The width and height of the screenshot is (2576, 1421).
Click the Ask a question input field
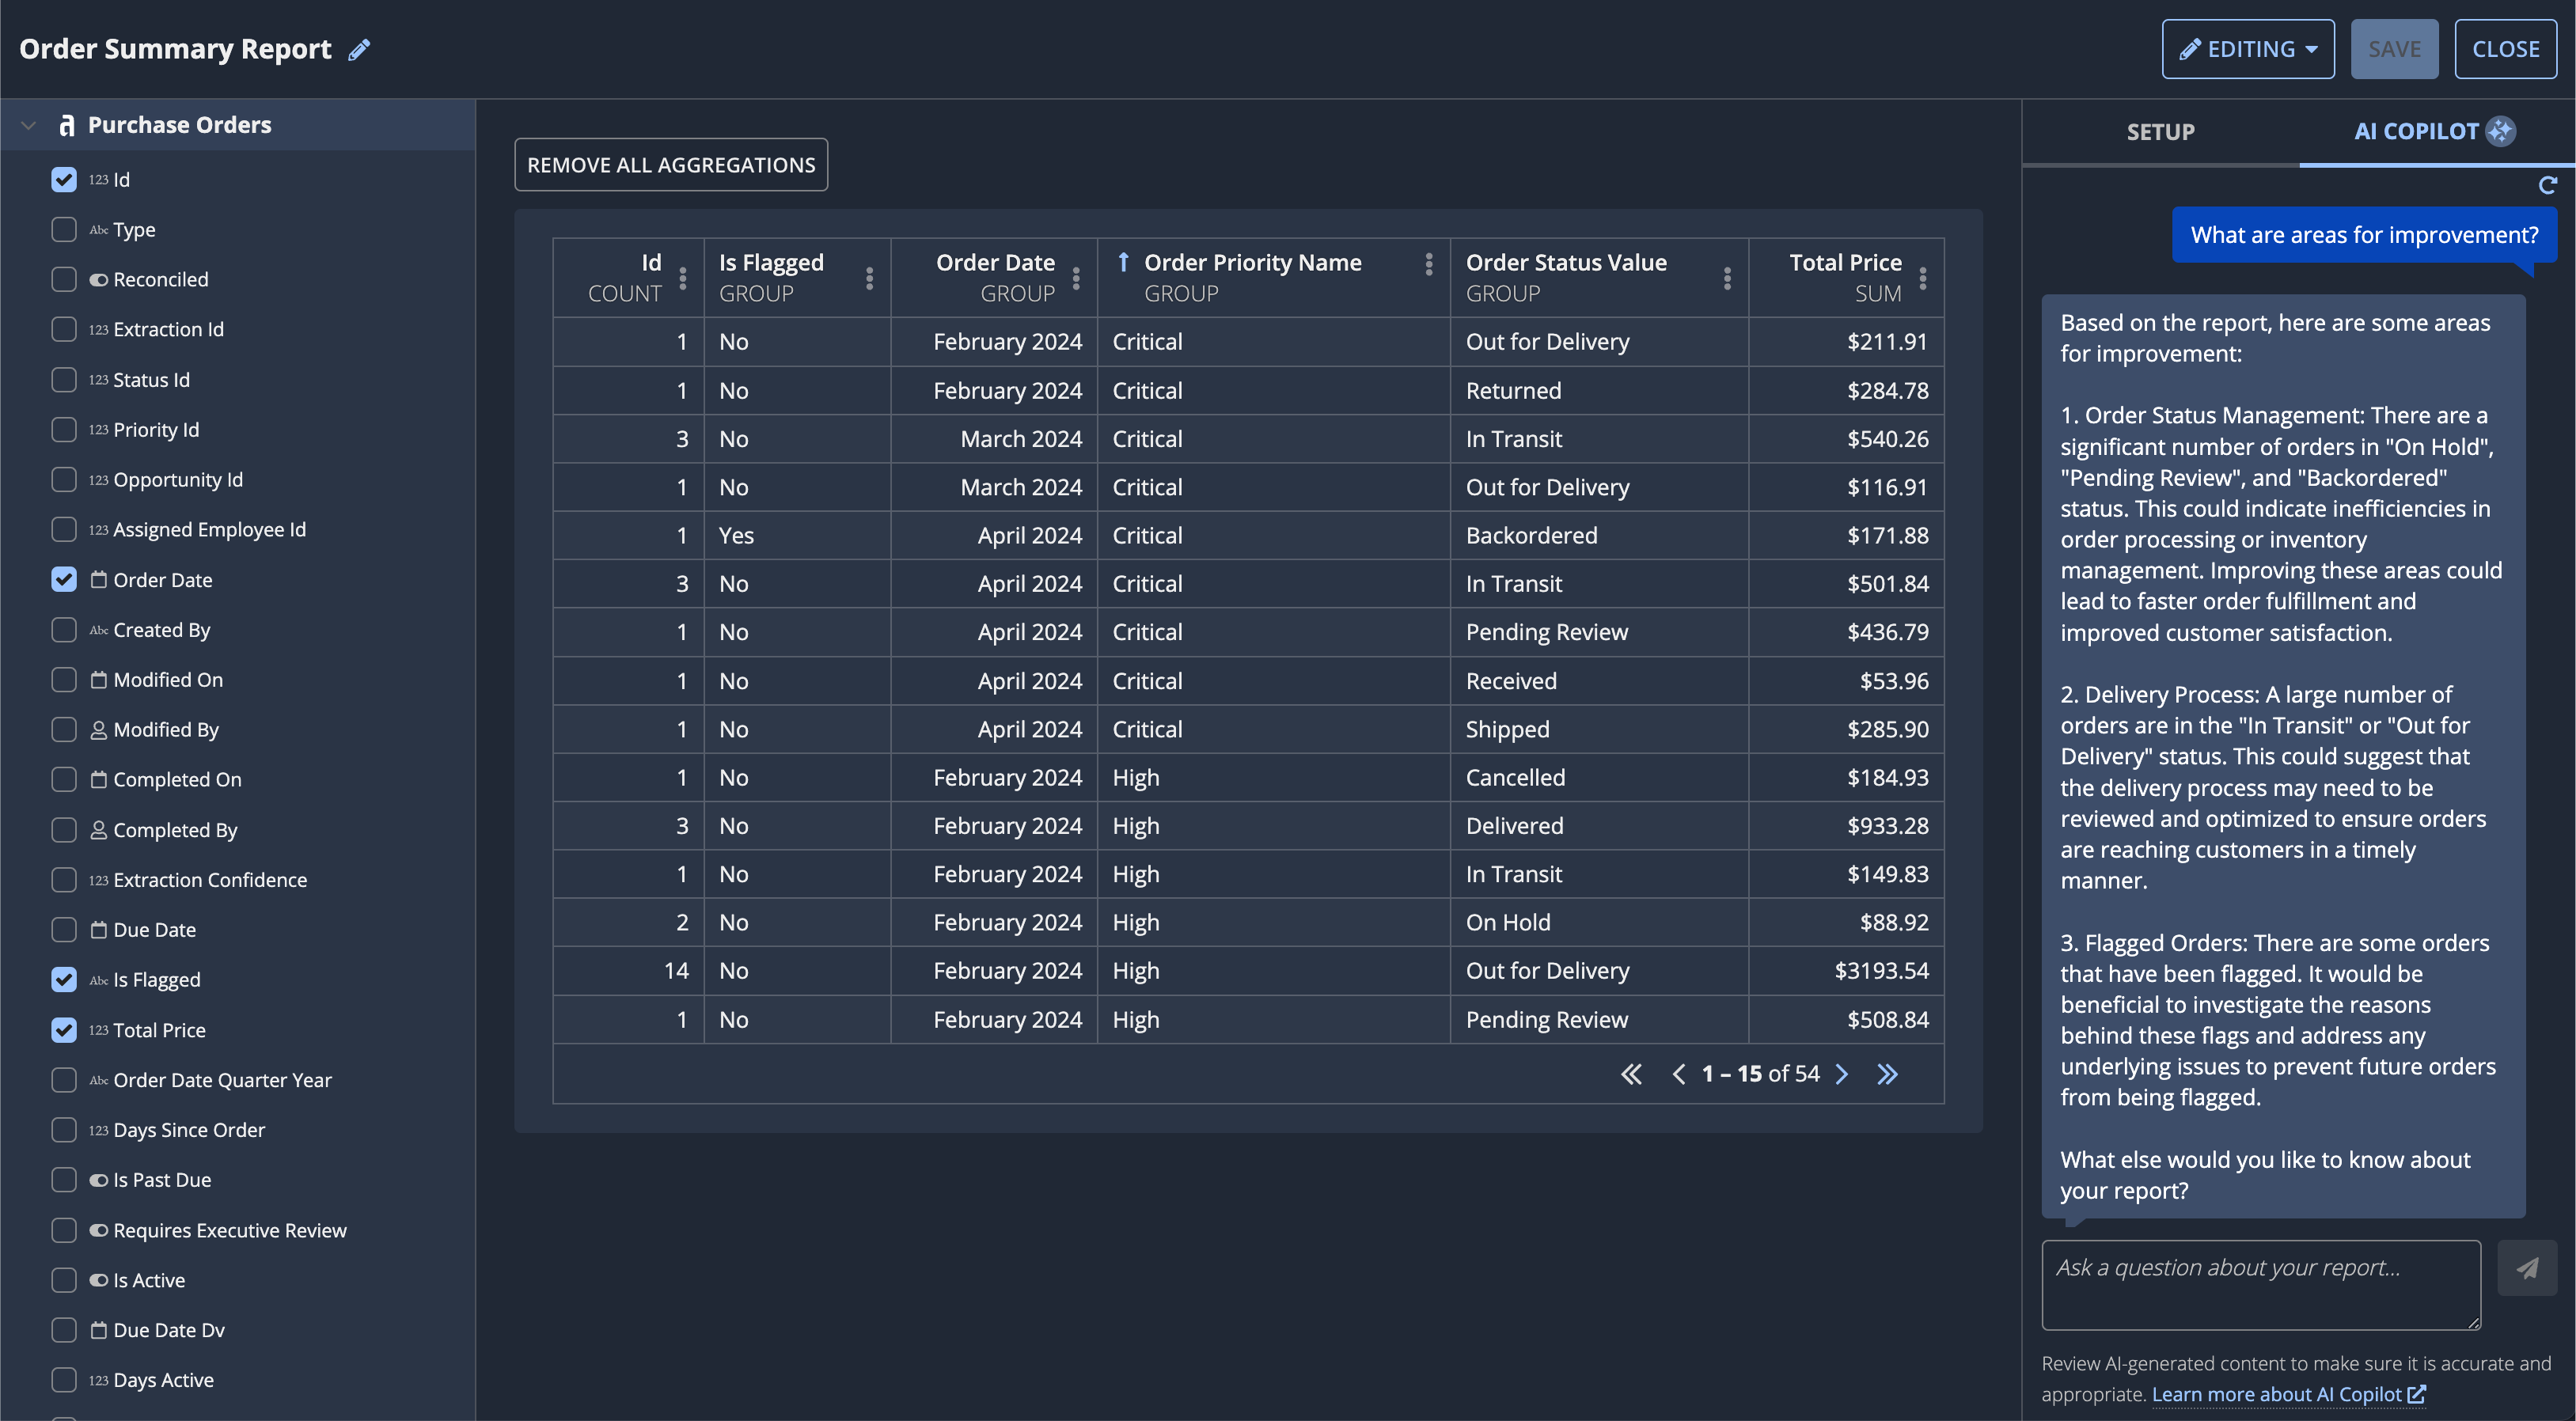coord(2261,1285)
